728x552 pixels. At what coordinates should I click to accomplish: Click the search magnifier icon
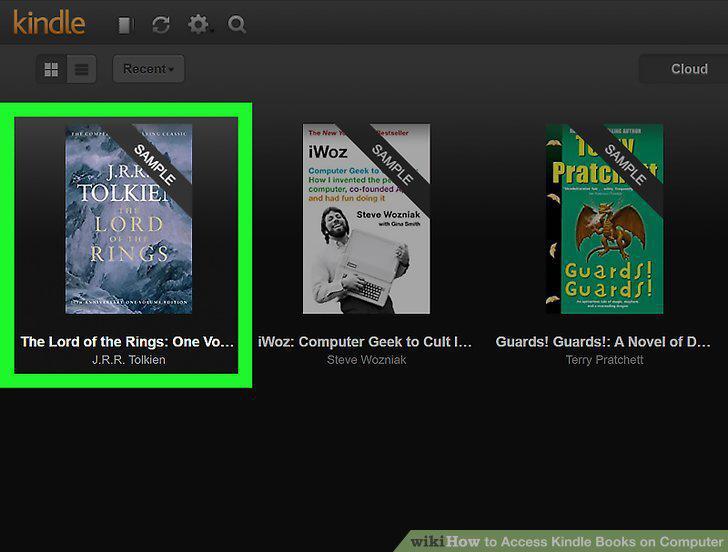pyautogui.click(x=237, y=24)
